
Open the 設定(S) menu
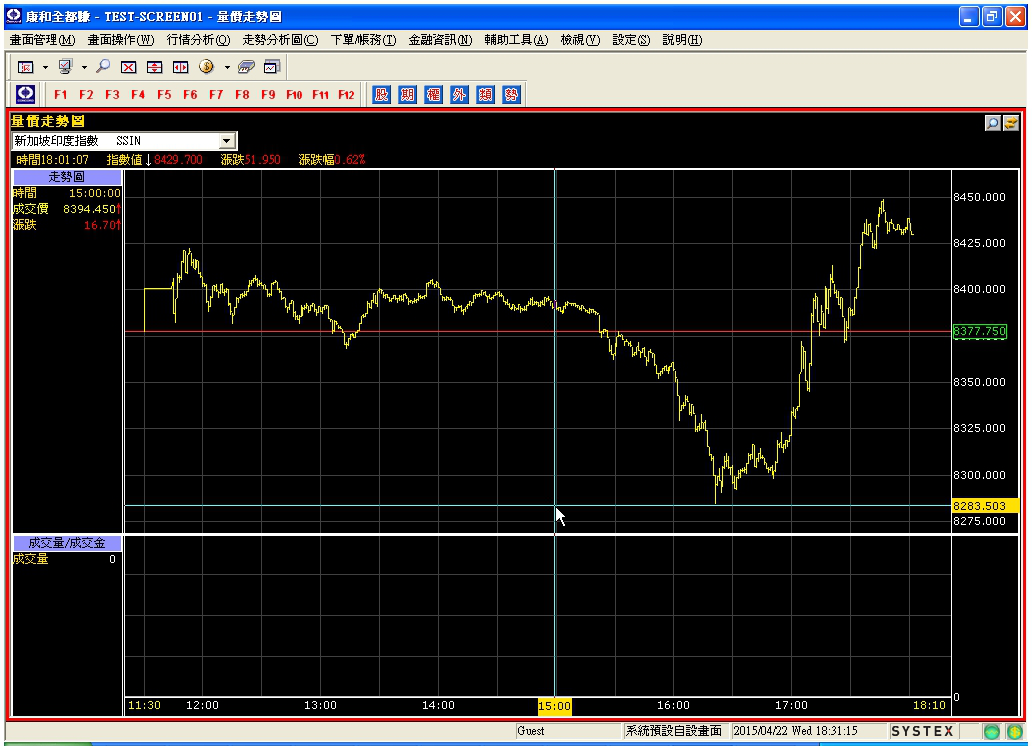[631, 40]
